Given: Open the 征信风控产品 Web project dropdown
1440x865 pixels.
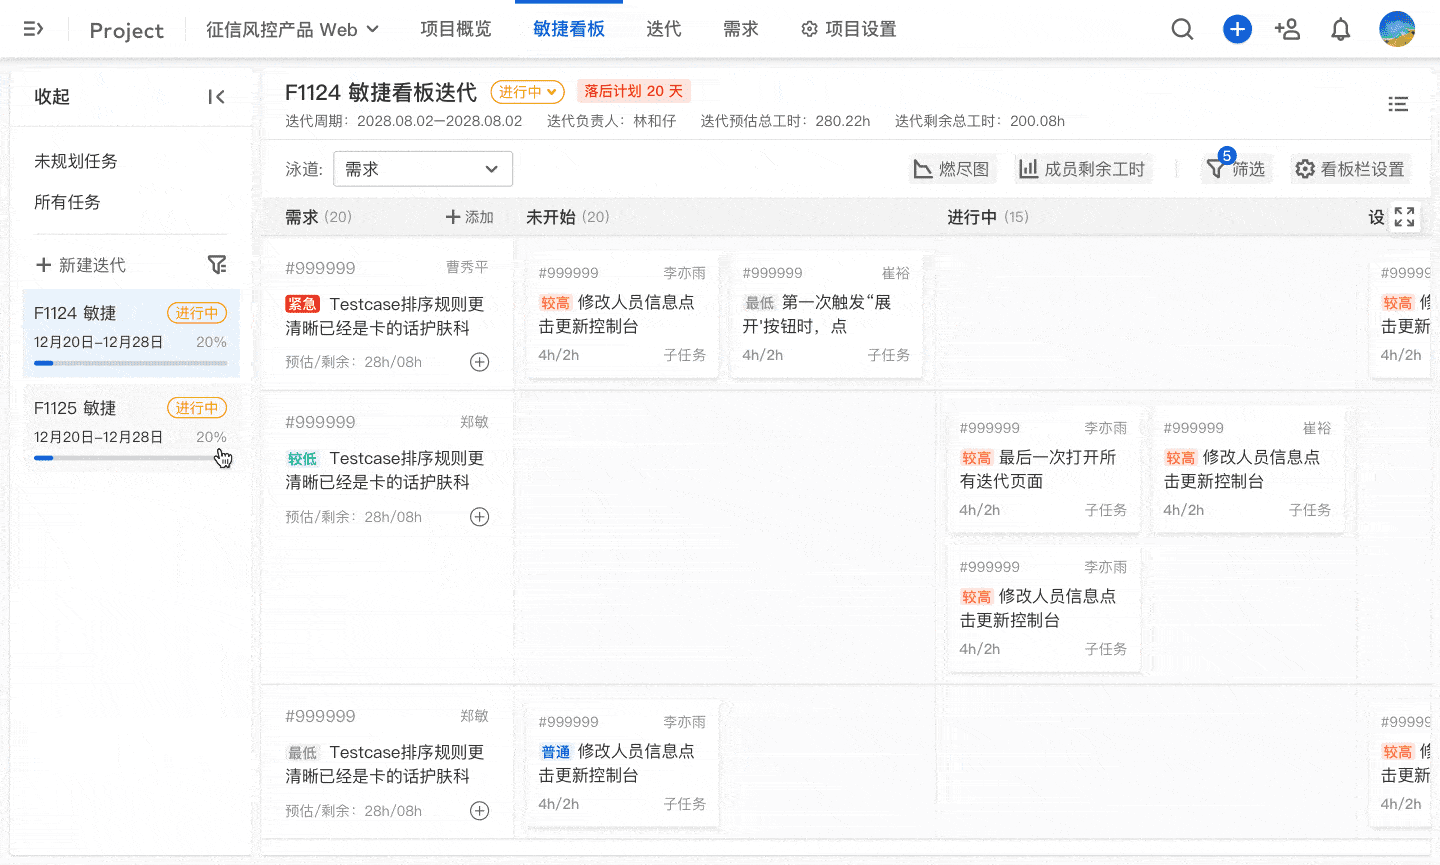Looking at the screenshot, I should pos(292,30).
